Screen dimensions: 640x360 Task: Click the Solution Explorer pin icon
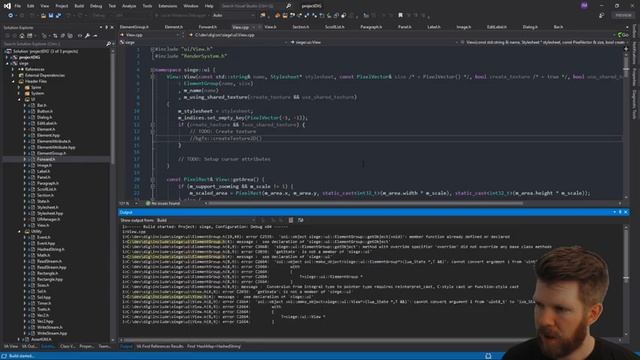tap(107, 27)
